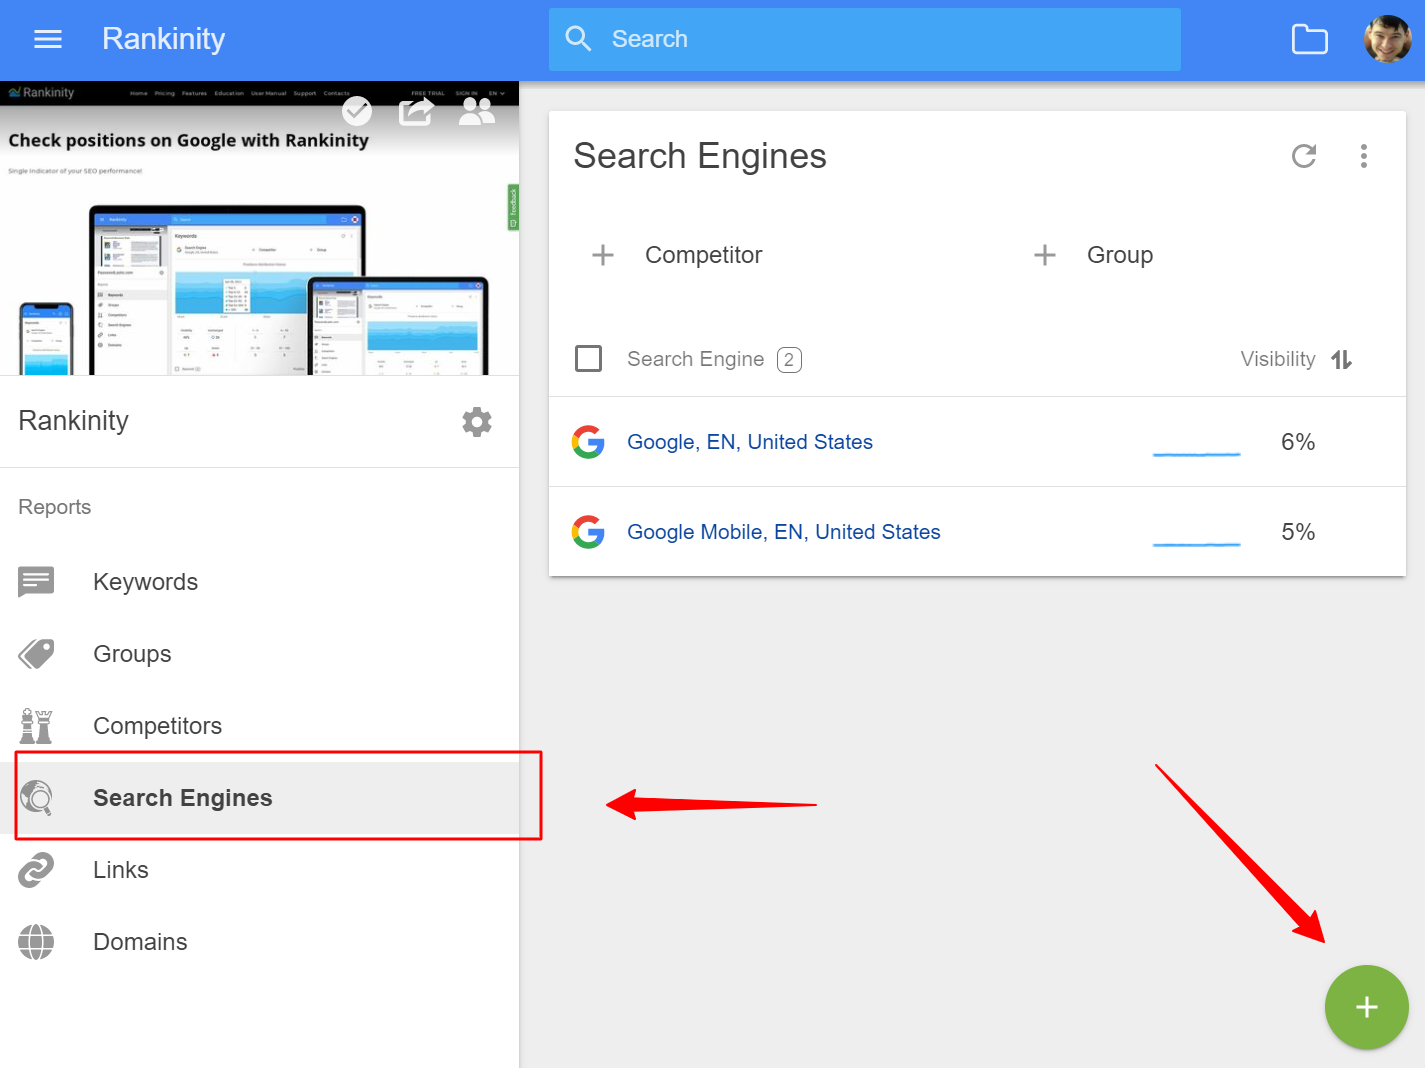Click the Reports section label

coord(55,507)
